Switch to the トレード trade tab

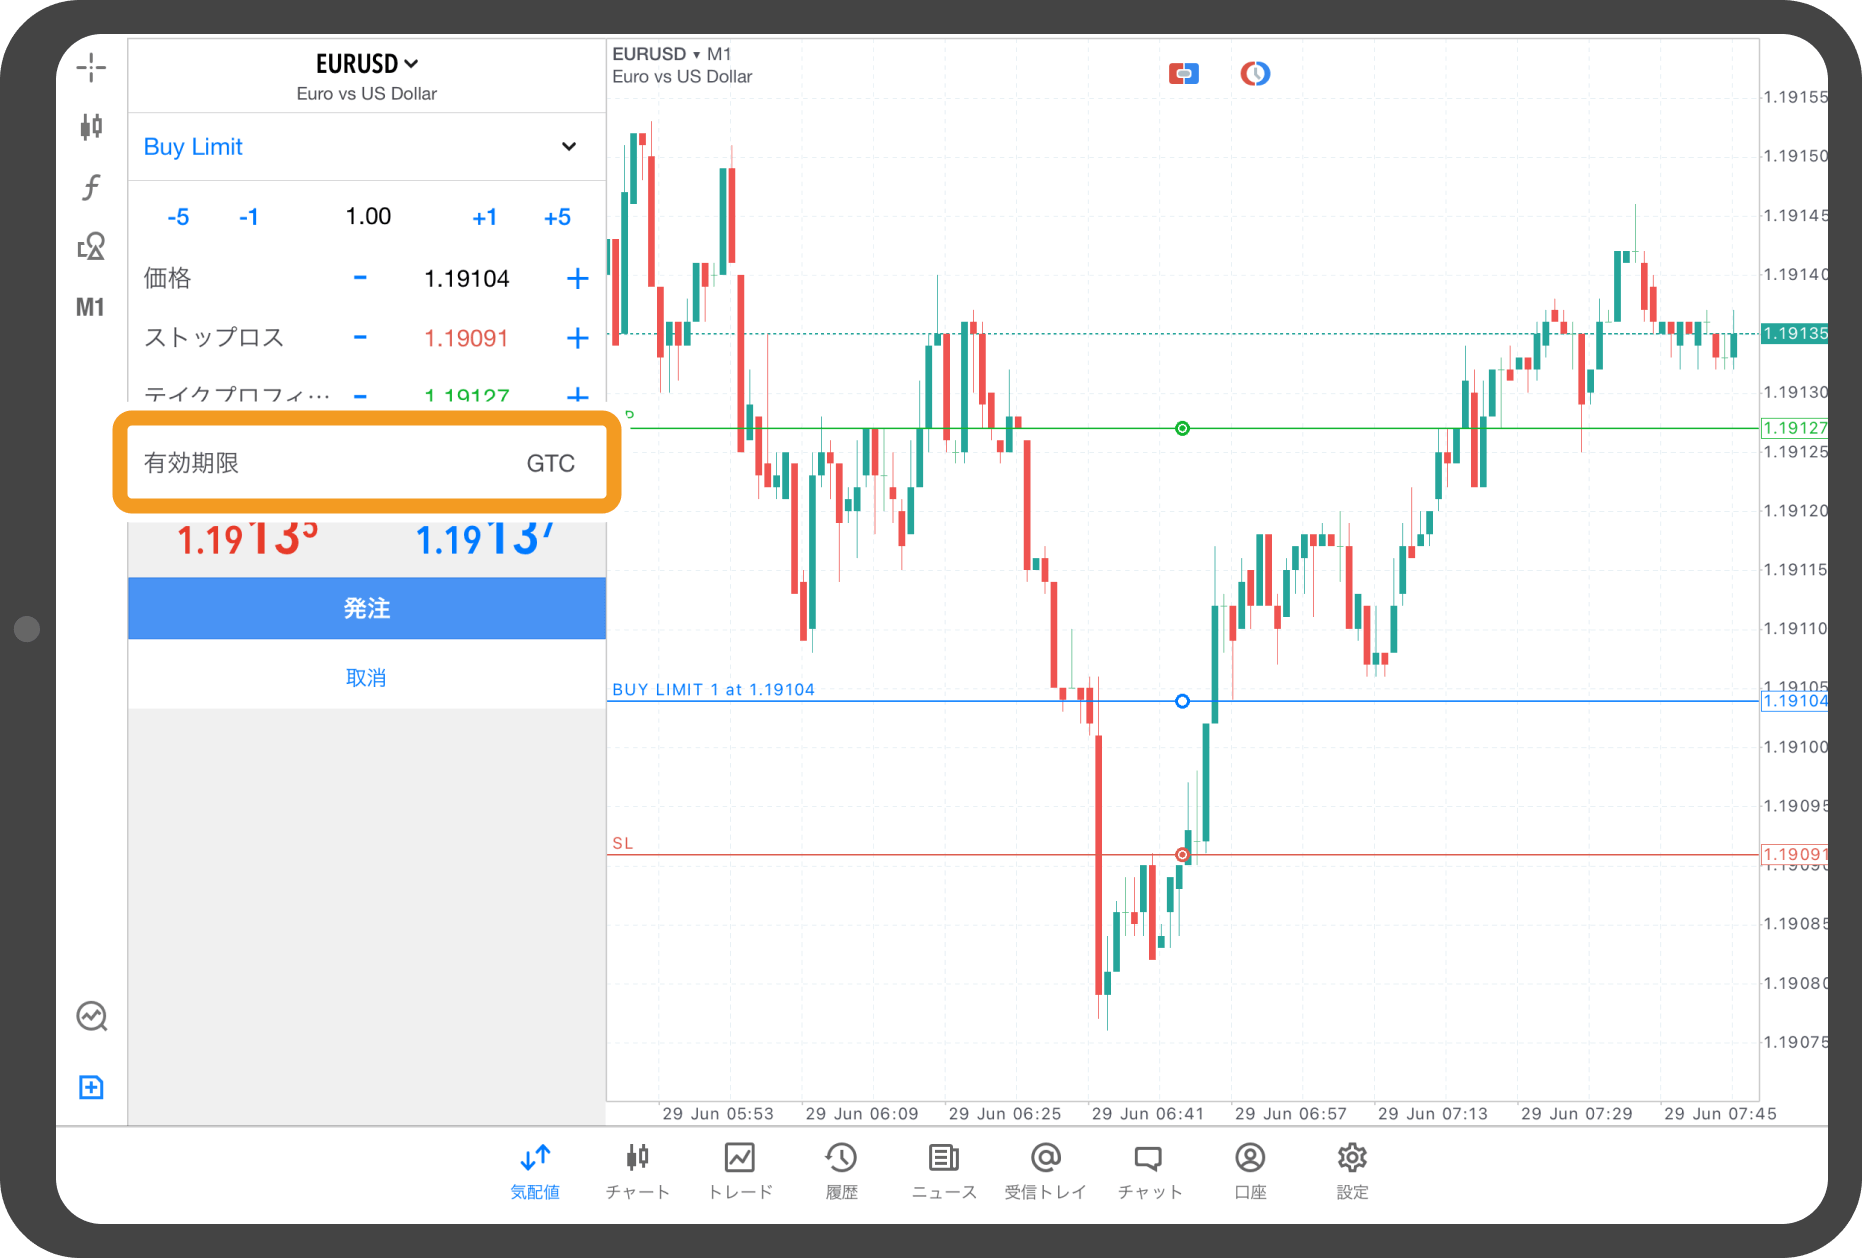tap(740, 1171)
